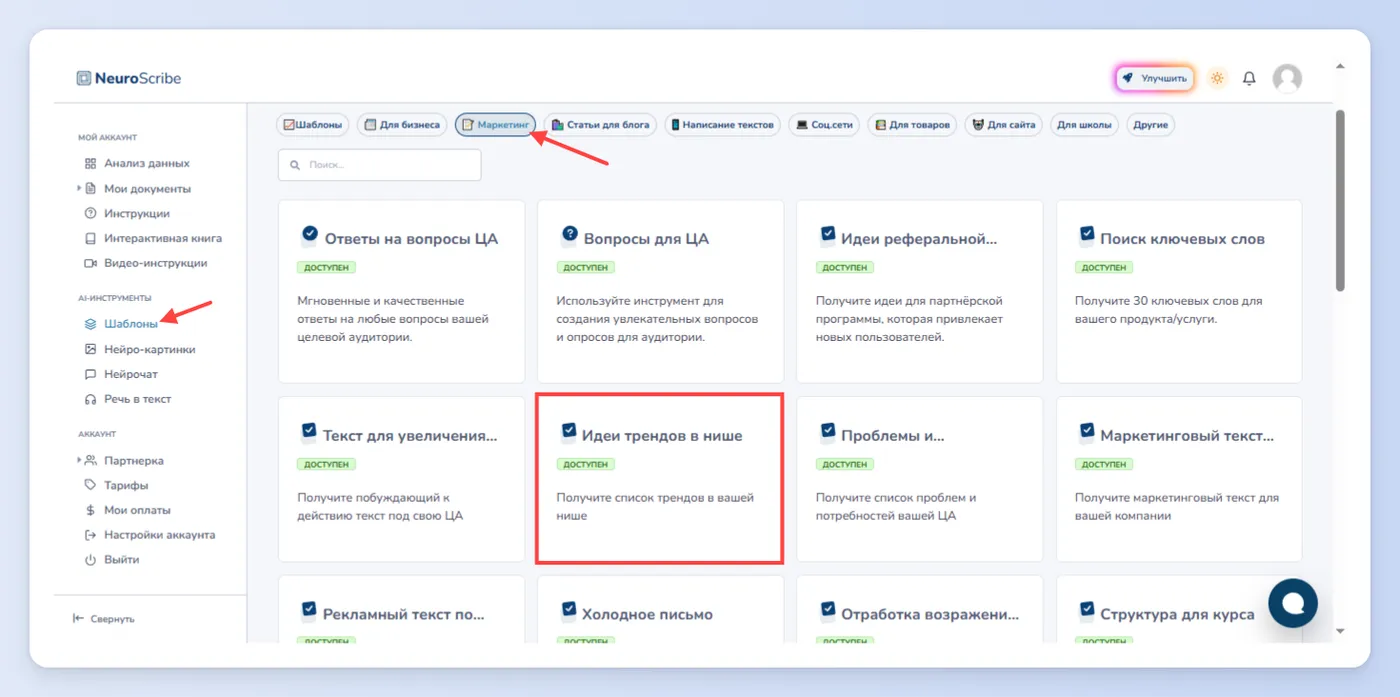
Task: Open Интерактивная книга in the sidebar
Action: (x=153, y=238)
